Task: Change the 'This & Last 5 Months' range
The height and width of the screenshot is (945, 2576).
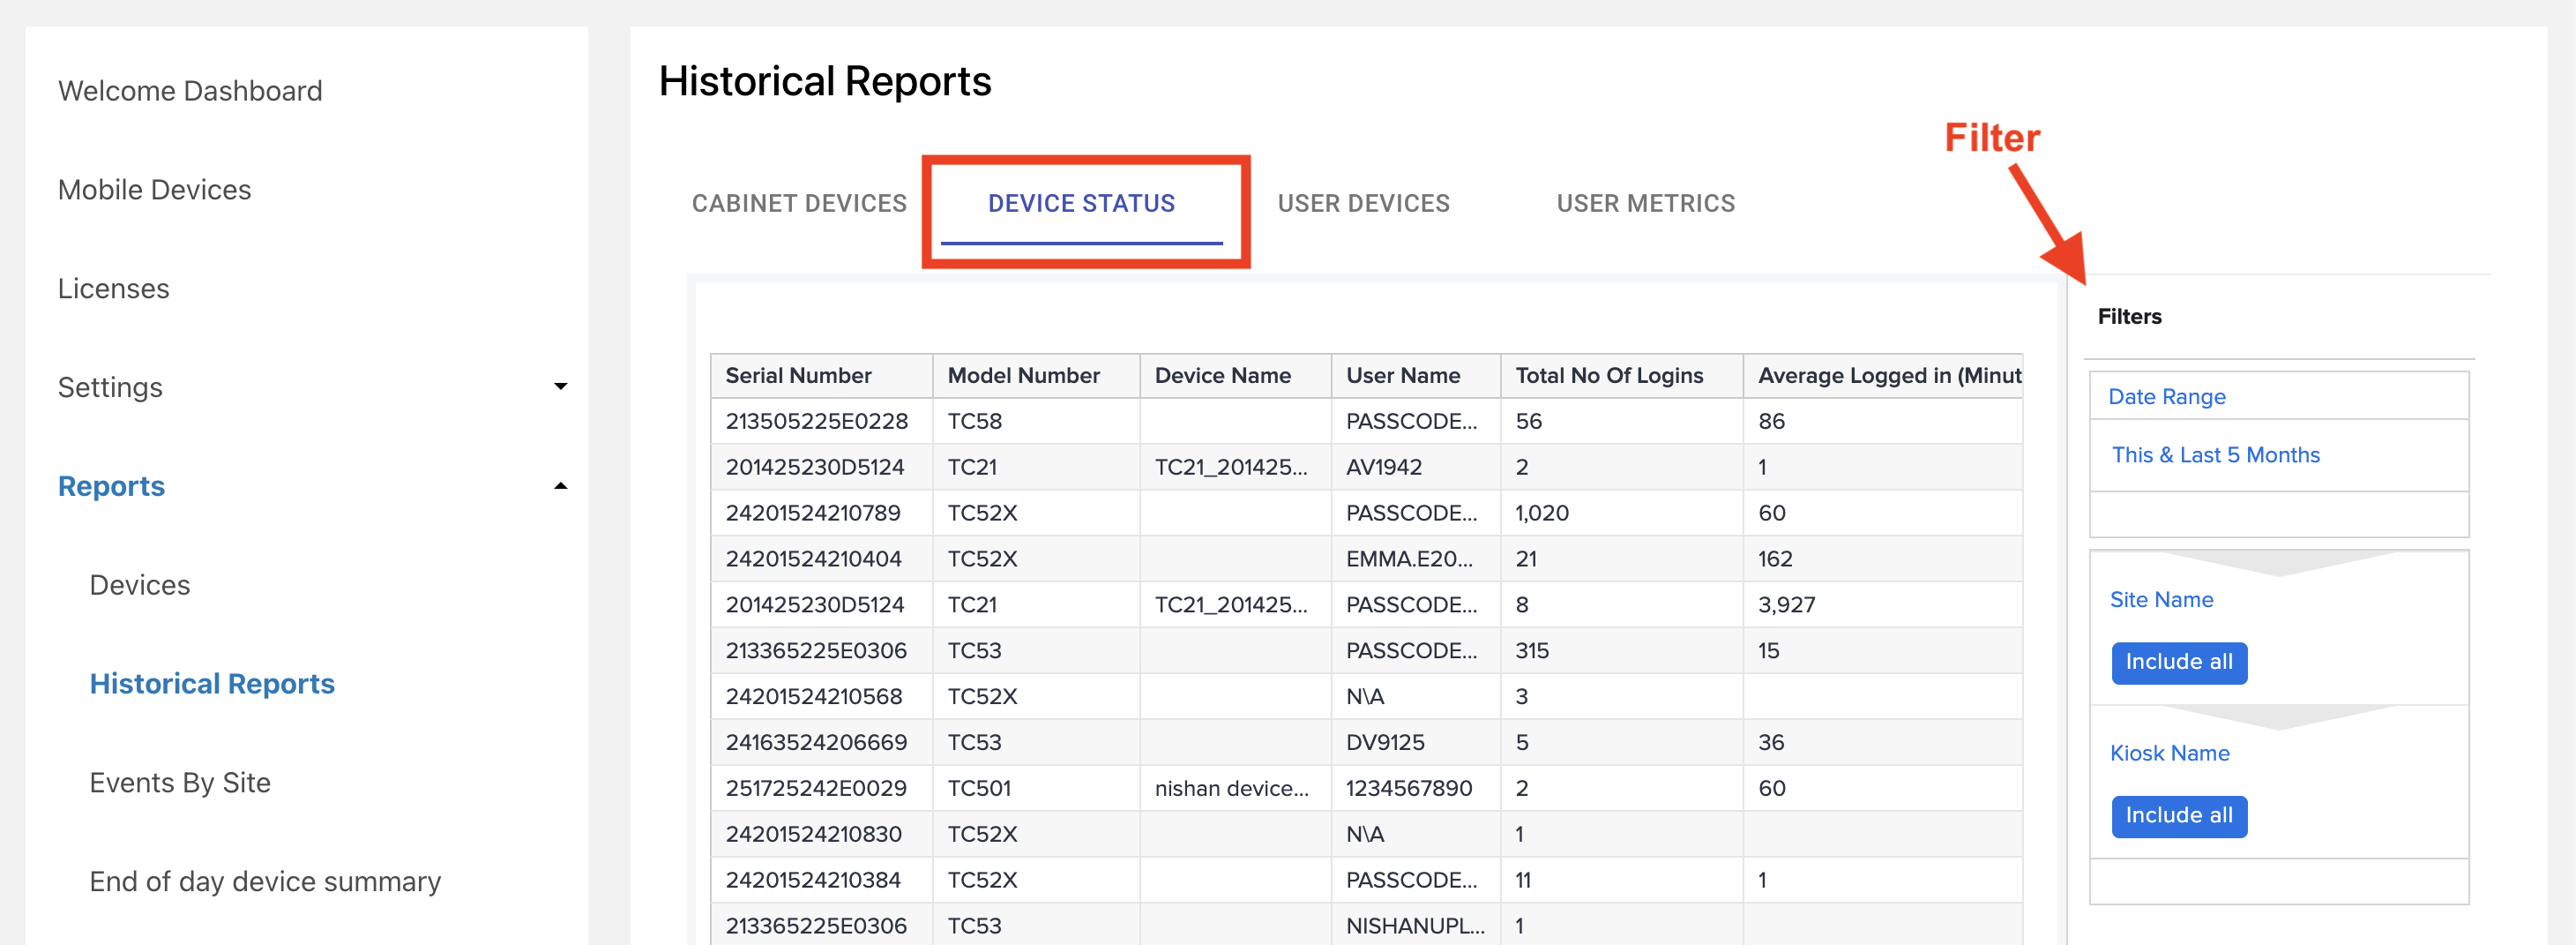Action: click(x=2215, y=455)
